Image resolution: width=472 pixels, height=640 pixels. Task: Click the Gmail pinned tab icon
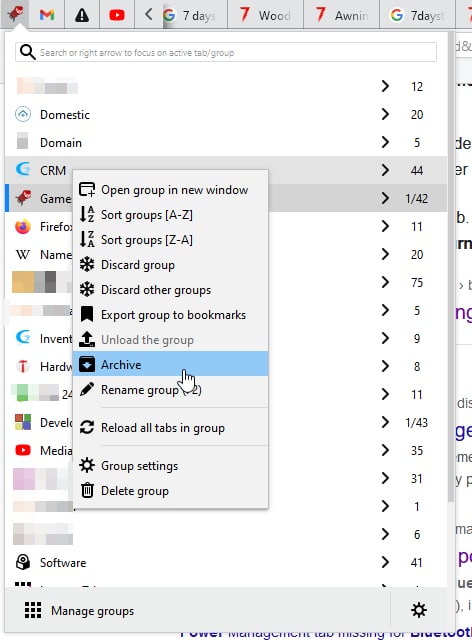pos(47,15)
